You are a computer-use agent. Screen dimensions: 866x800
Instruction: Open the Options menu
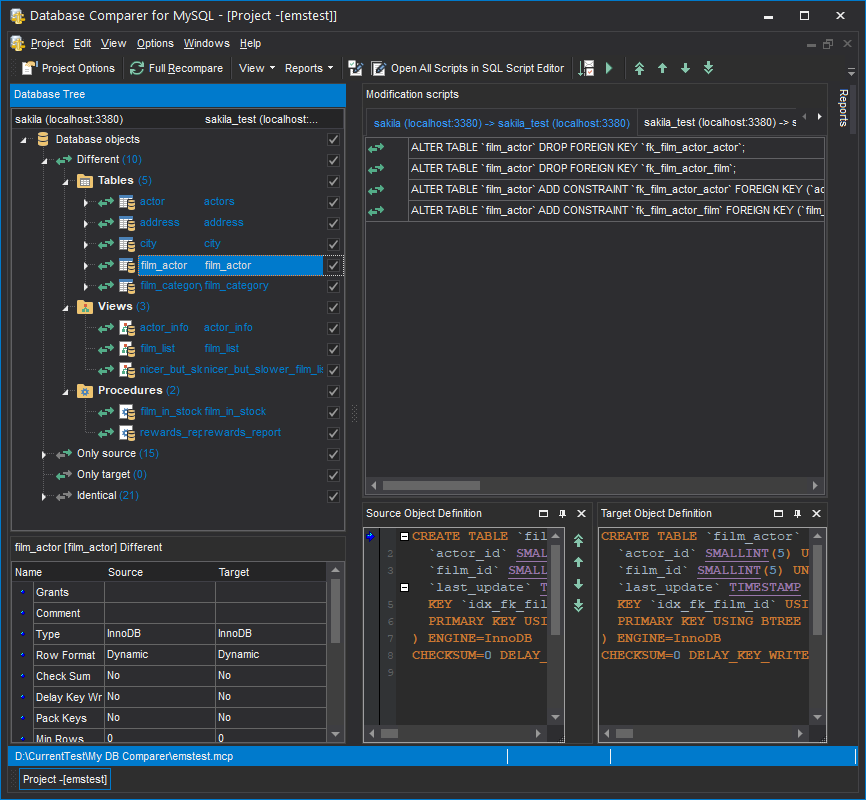point(155,43)
